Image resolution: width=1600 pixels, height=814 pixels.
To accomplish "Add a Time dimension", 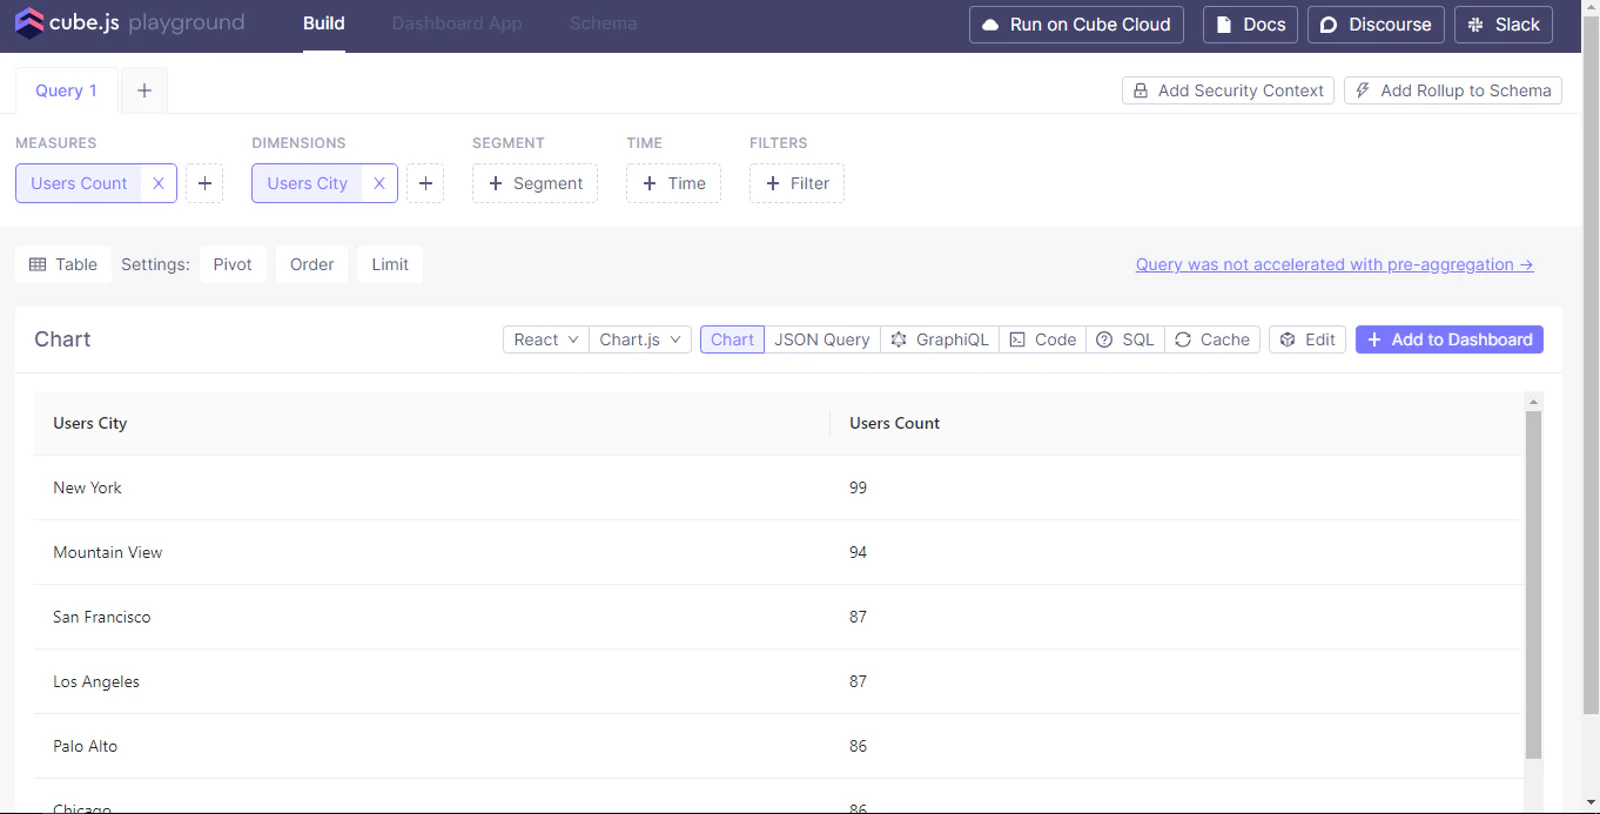I will point(674,183).
